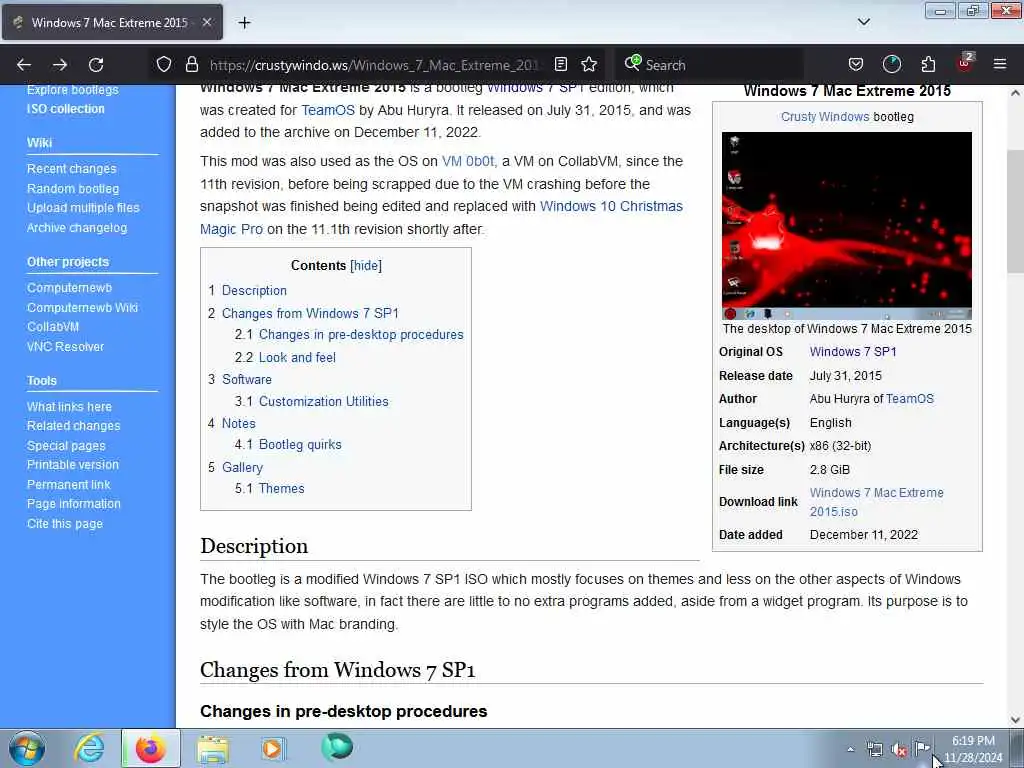Screen dimensions: 1024x768
Task: Open Upload multiple files sidebar link
Action: [83, 208]
